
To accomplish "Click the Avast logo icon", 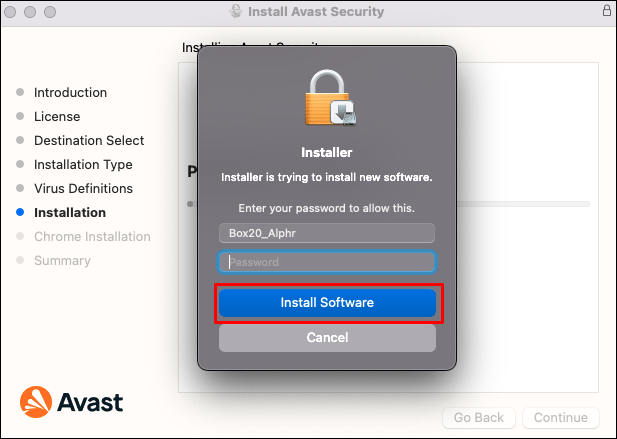I will (x=34, y=402).
